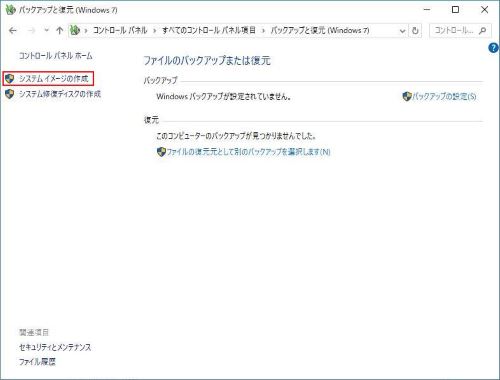Open recent locations dropdown next to forward arrow

click(47, 30)
